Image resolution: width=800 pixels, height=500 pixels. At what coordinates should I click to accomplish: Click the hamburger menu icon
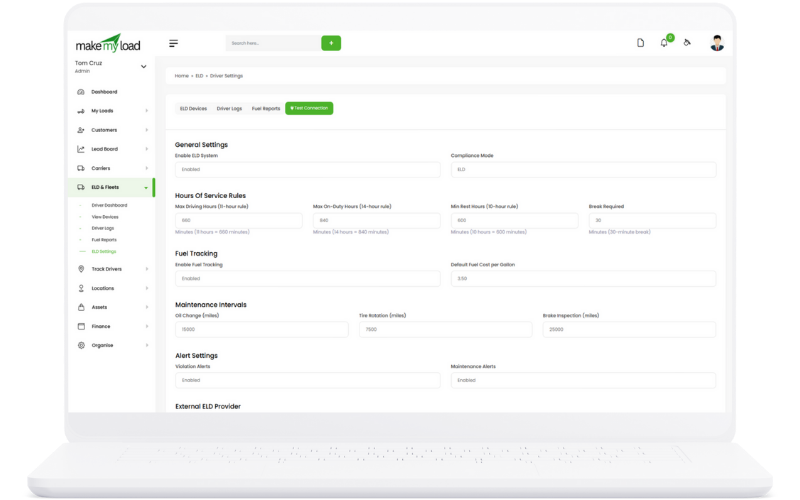pos(173,43)
